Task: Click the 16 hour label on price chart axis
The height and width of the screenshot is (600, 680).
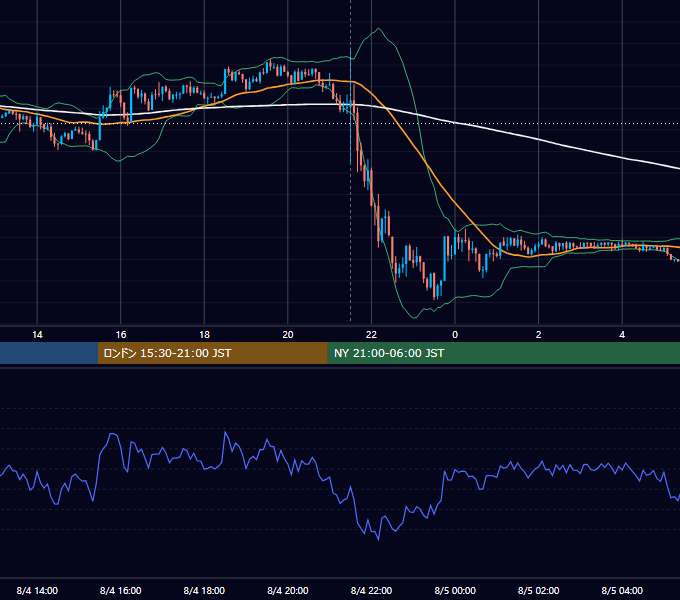Action: coord(121,335)
